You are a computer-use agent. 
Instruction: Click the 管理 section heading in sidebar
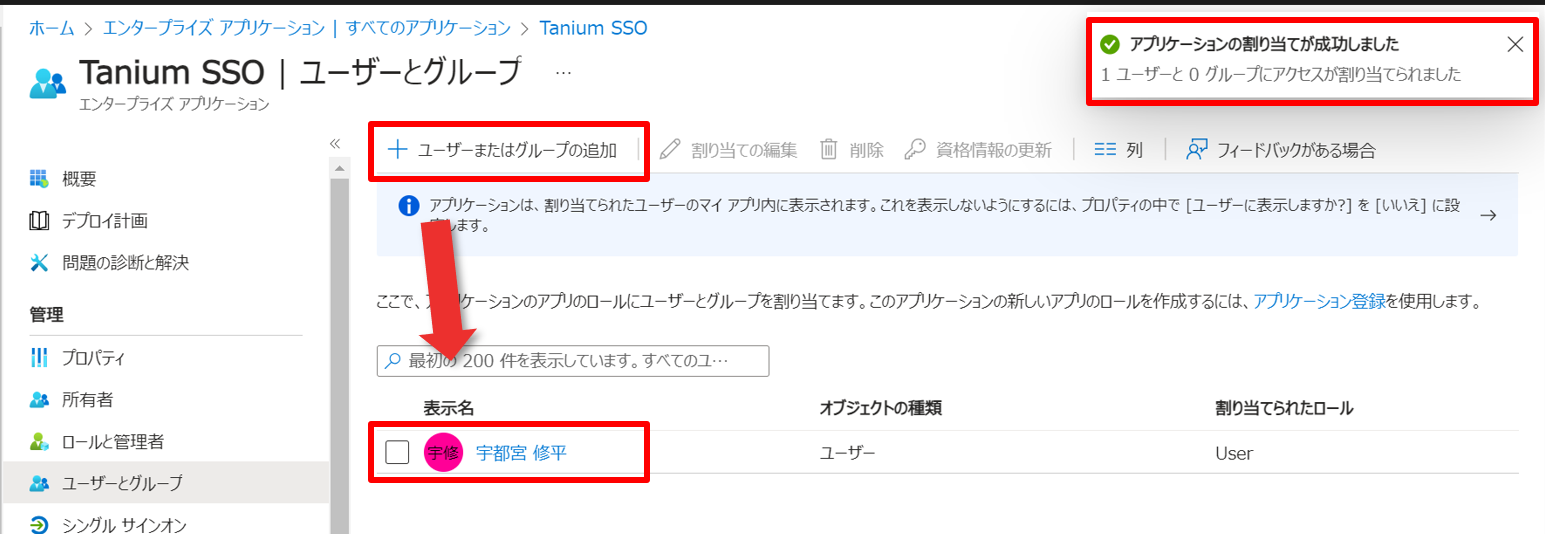[46, 315]
